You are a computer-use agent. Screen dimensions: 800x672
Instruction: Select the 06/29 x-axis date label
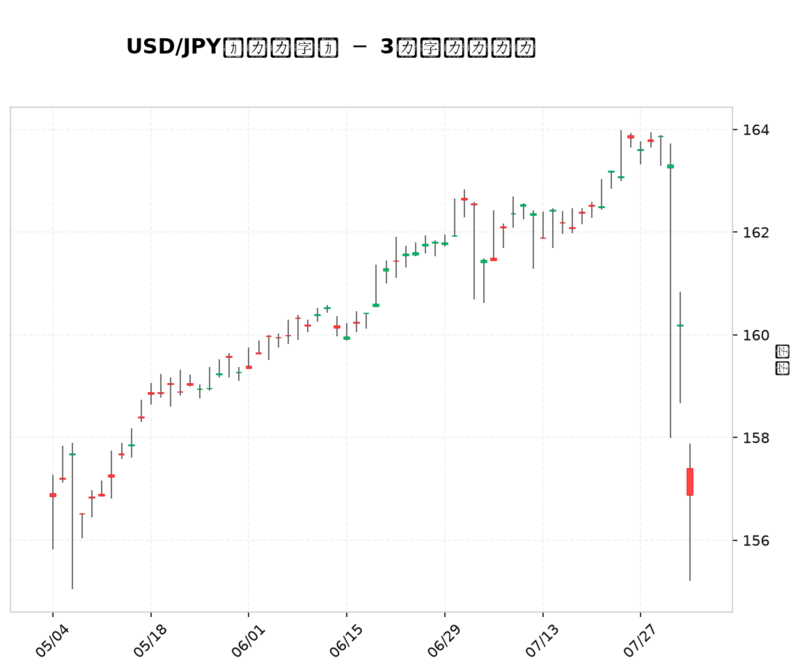[x=444, y=641]
